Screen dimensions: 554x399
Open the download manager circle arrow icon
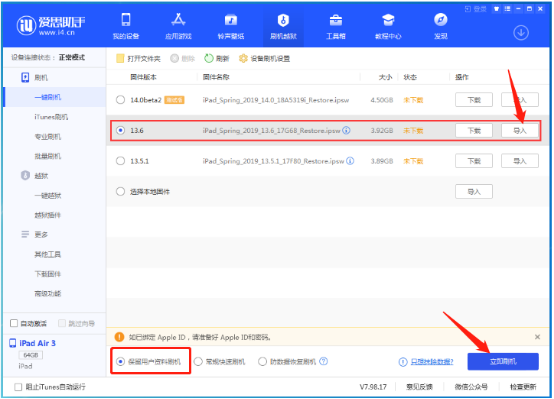click(521, 33)
